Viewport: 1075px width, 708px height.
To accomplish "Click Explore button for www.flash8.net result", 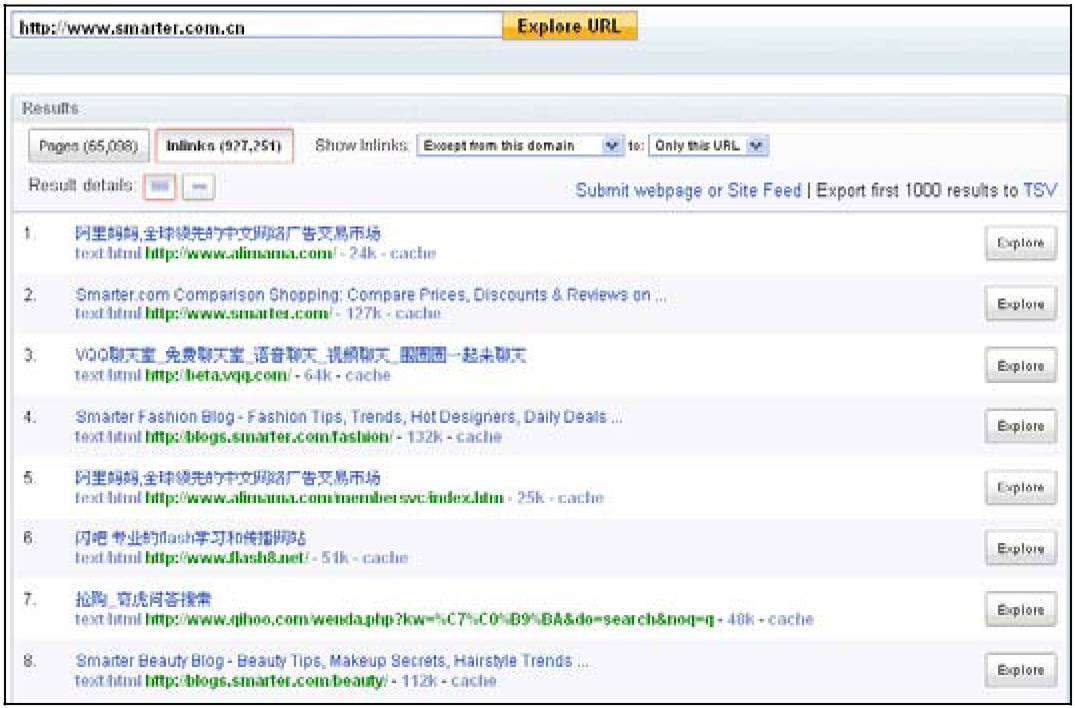I will coord(1020,548).
